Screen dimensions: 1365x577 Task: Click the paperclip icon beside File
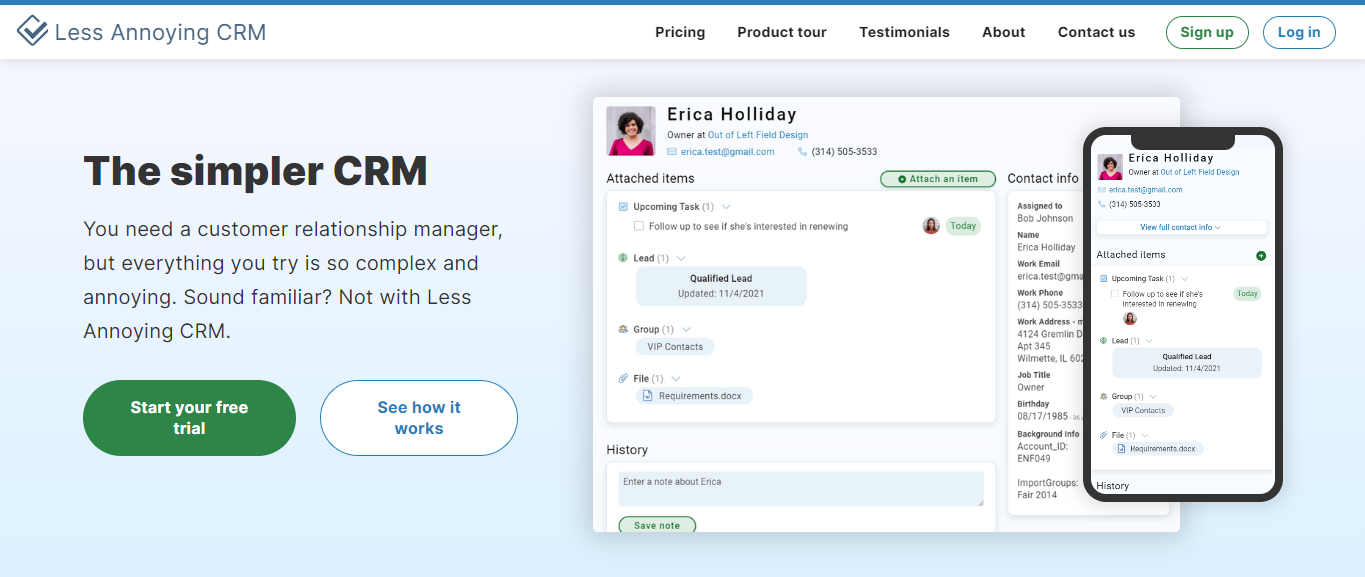[x=621, y=378]
